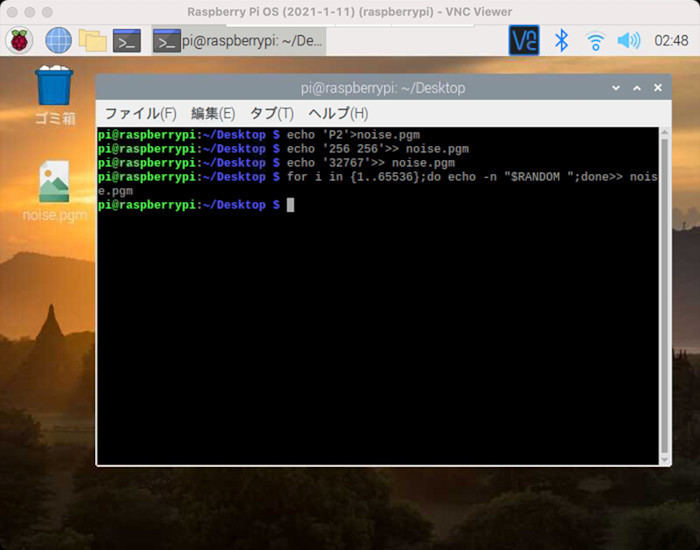Open the タブ(T) menu
The width and height of the screenshot is (700, 550).
pos(271,113)
